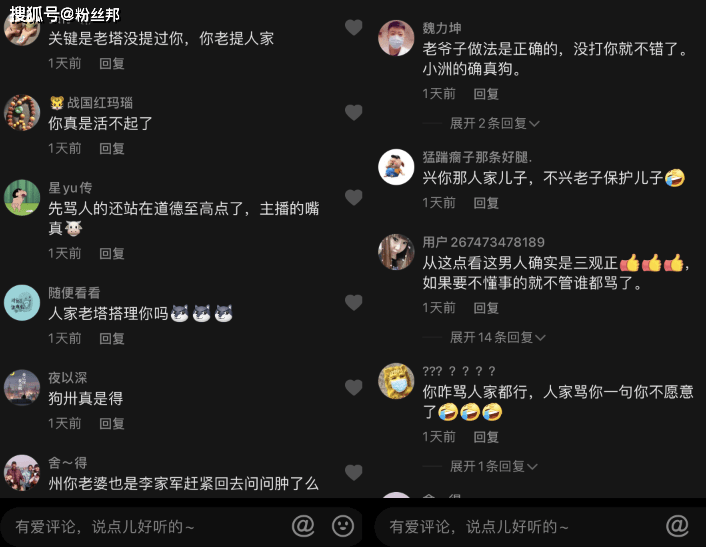This screenshot has height=547, width=706.
Task: Like 夜以深's comment with heart icon
Action: coord(353,387)
